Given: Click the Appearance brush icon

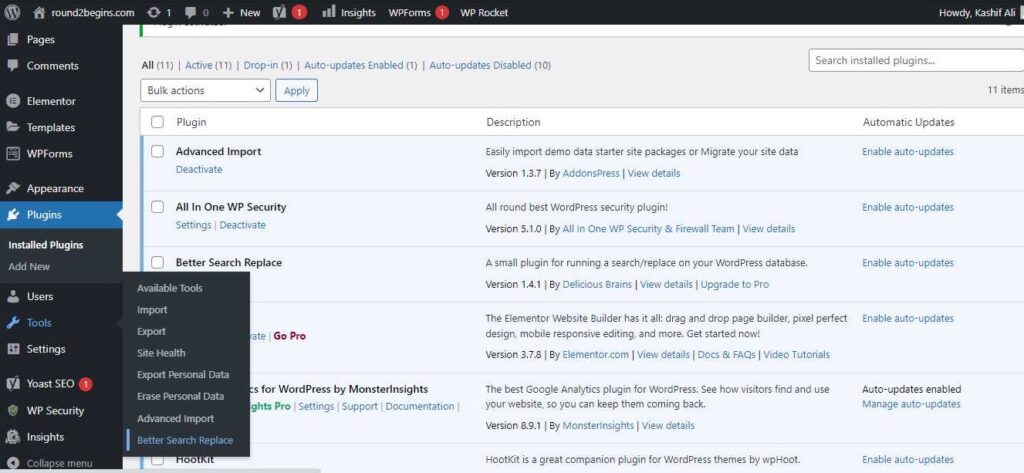Looking at the screenshot, I should coord(13,188).
